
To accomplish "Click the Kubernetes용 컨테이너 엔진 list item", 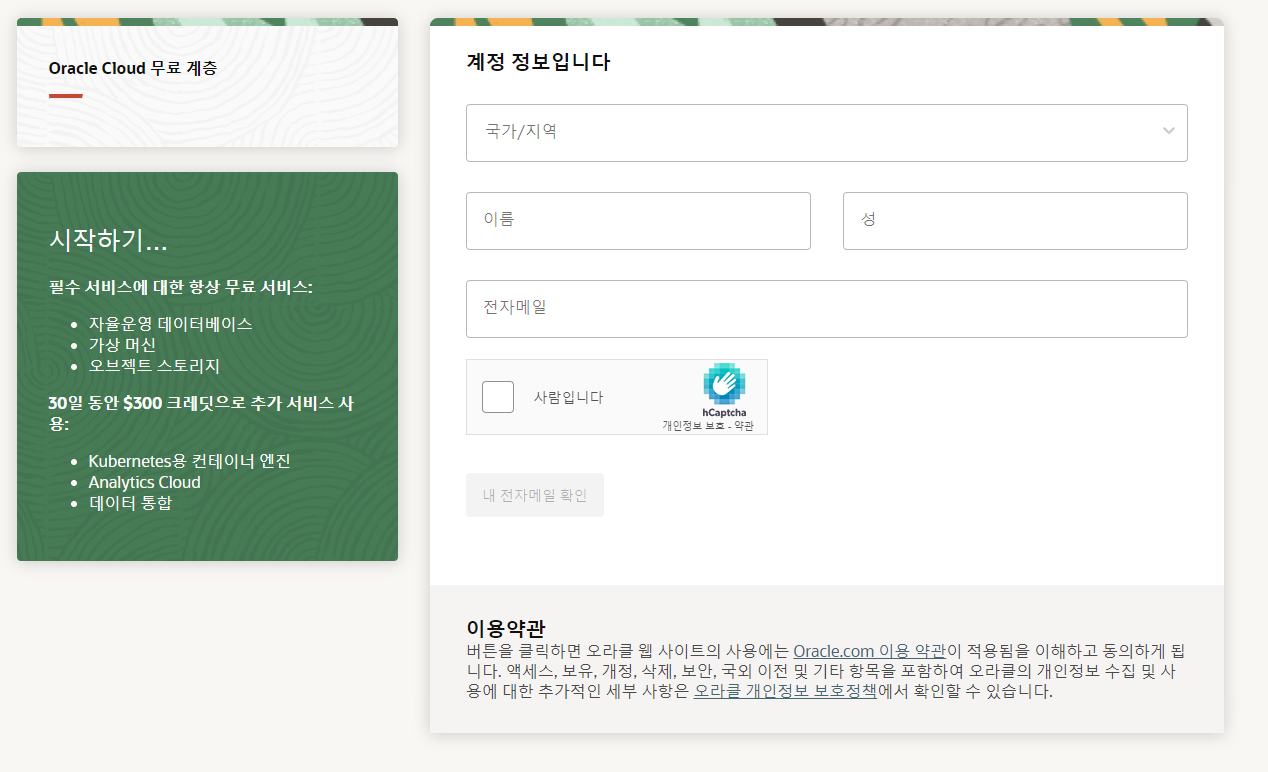I will (x=189, y=461).
